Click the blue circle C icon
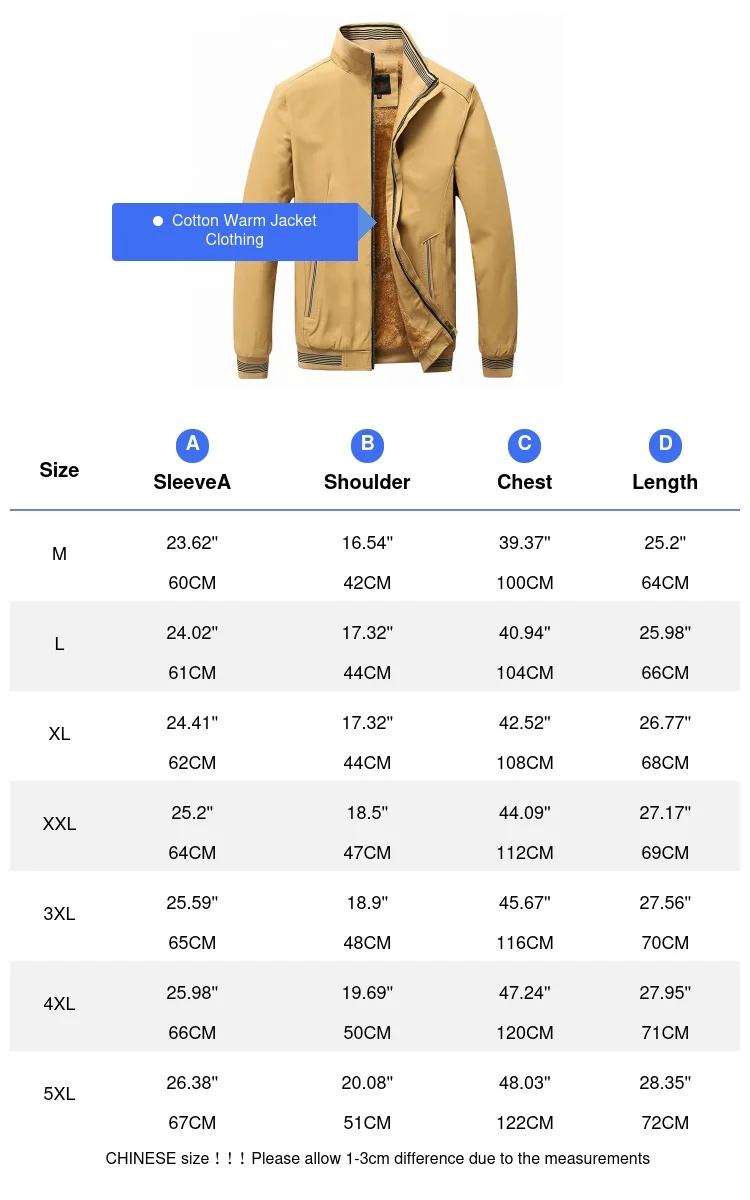 pos(524,445)
